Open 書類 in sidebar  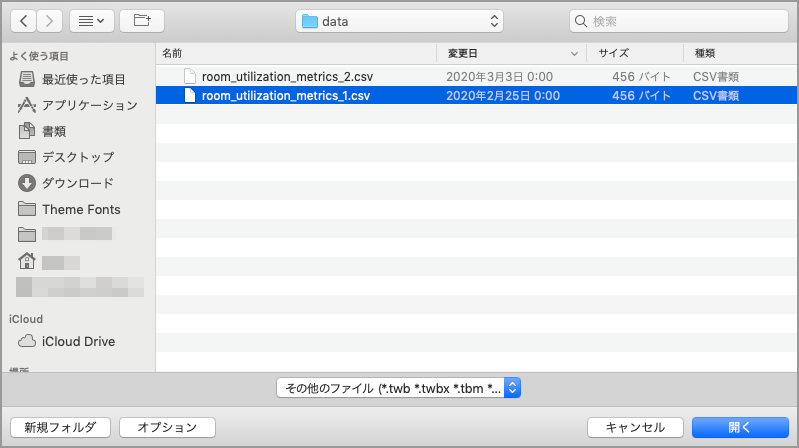point(54,131)
